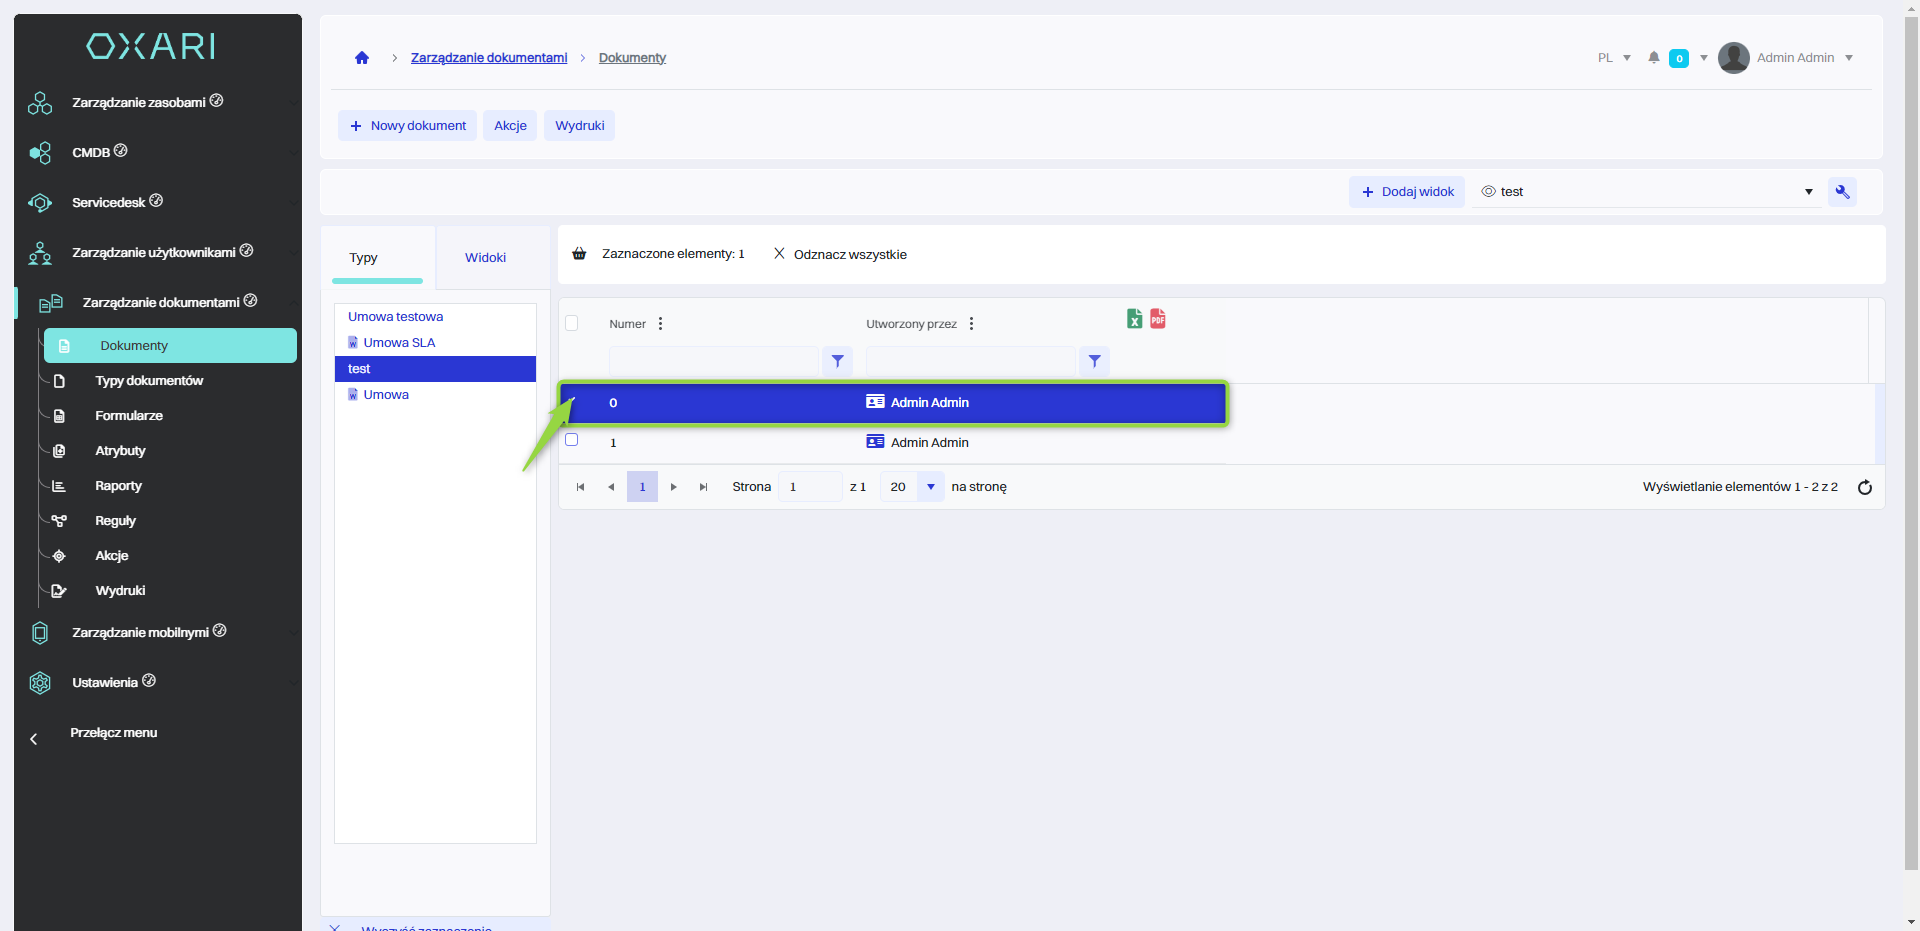This screenshot has width=1920, height=931.
Task: Expand the test view selector
Action: pos(1808,192)
